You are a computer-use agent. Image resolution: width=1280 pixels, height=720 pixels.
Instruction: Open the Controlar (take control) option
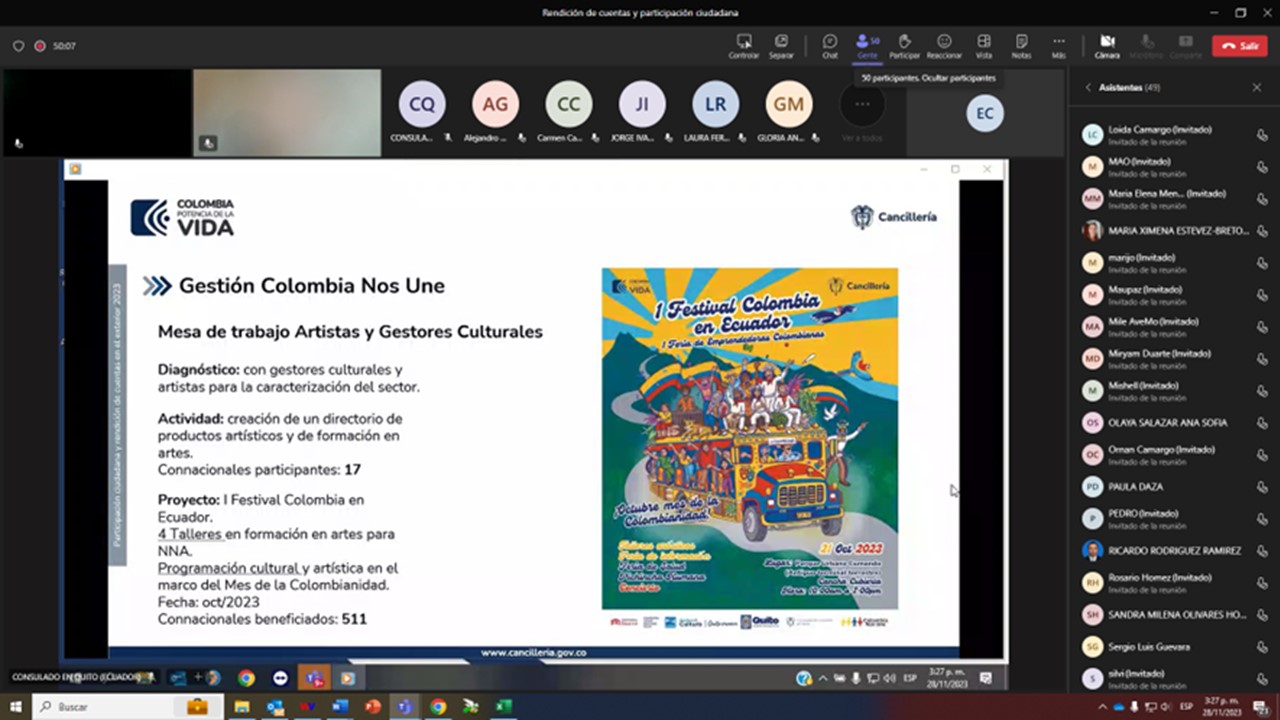pos(744,46)
